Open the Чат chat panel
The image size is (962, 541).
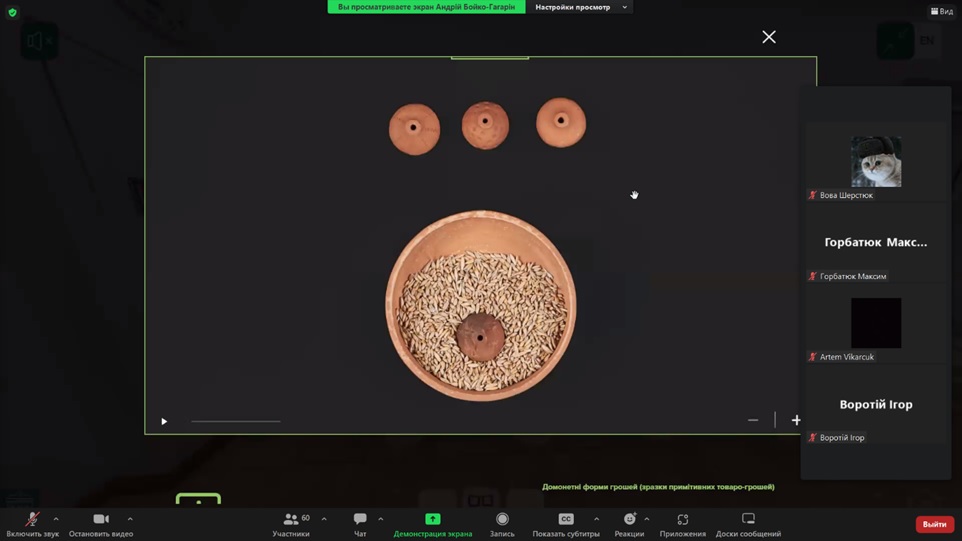(360, 520)
